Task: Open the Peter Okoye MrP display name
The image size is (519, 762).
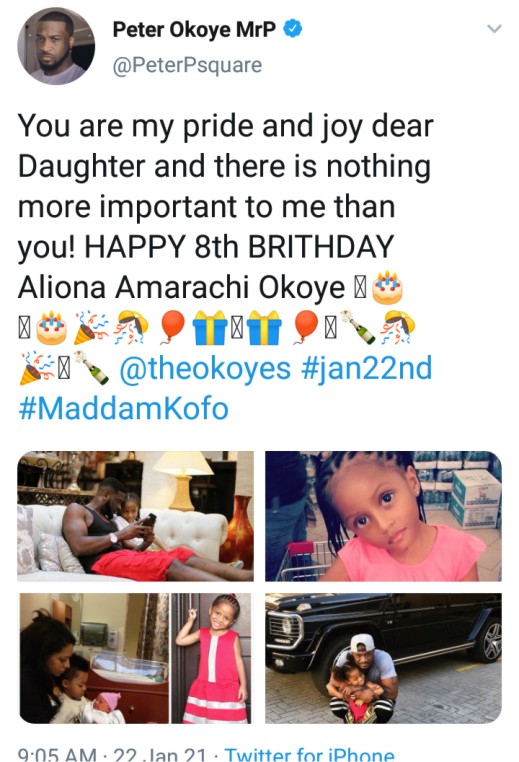Action: tap(194, 30)
